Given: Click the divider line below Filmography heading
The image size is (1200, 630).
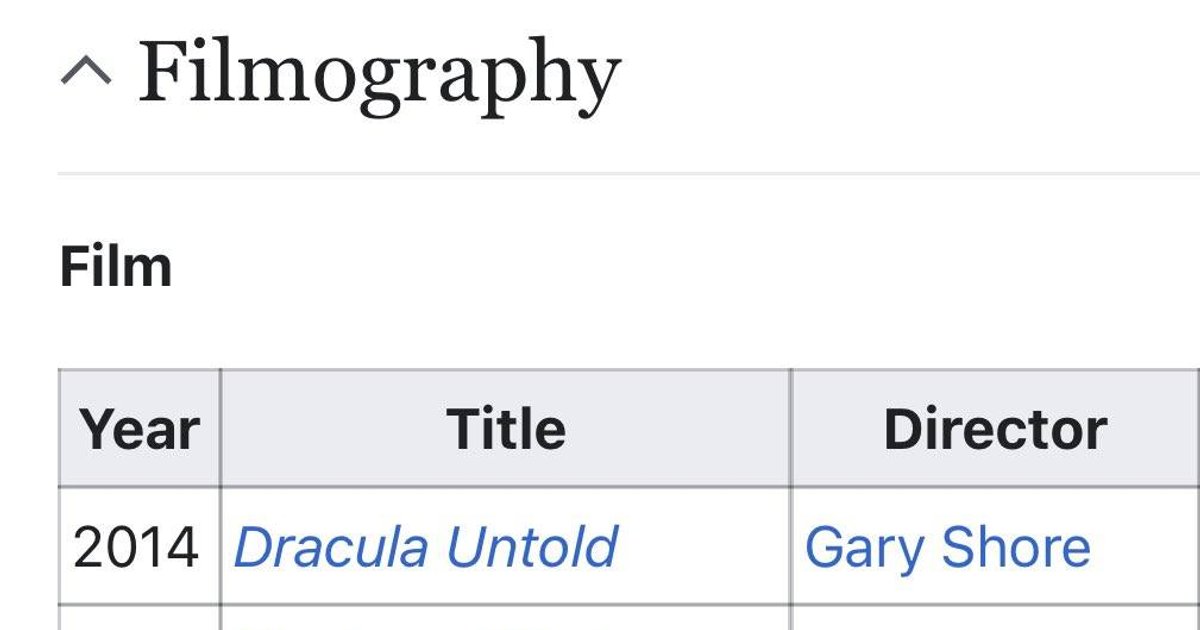Looking at the screenshot, I should (x=628, y=173).
